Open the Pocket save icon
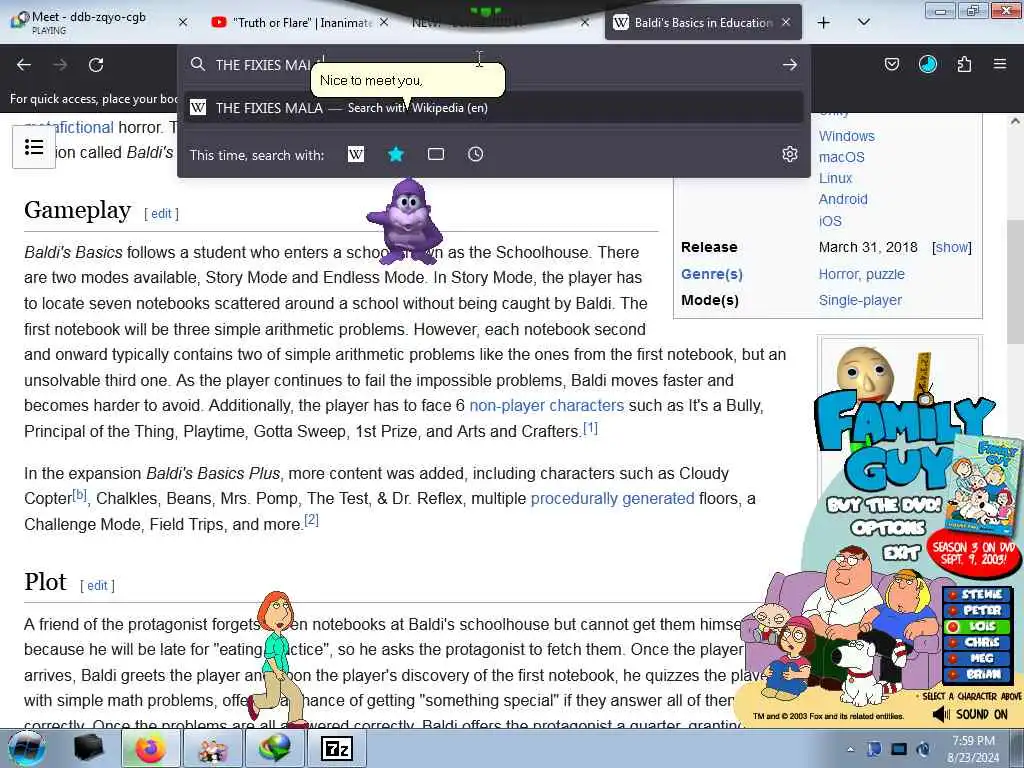The height and width of the screenshot is (768, 1024). click(x=891, y=64)
